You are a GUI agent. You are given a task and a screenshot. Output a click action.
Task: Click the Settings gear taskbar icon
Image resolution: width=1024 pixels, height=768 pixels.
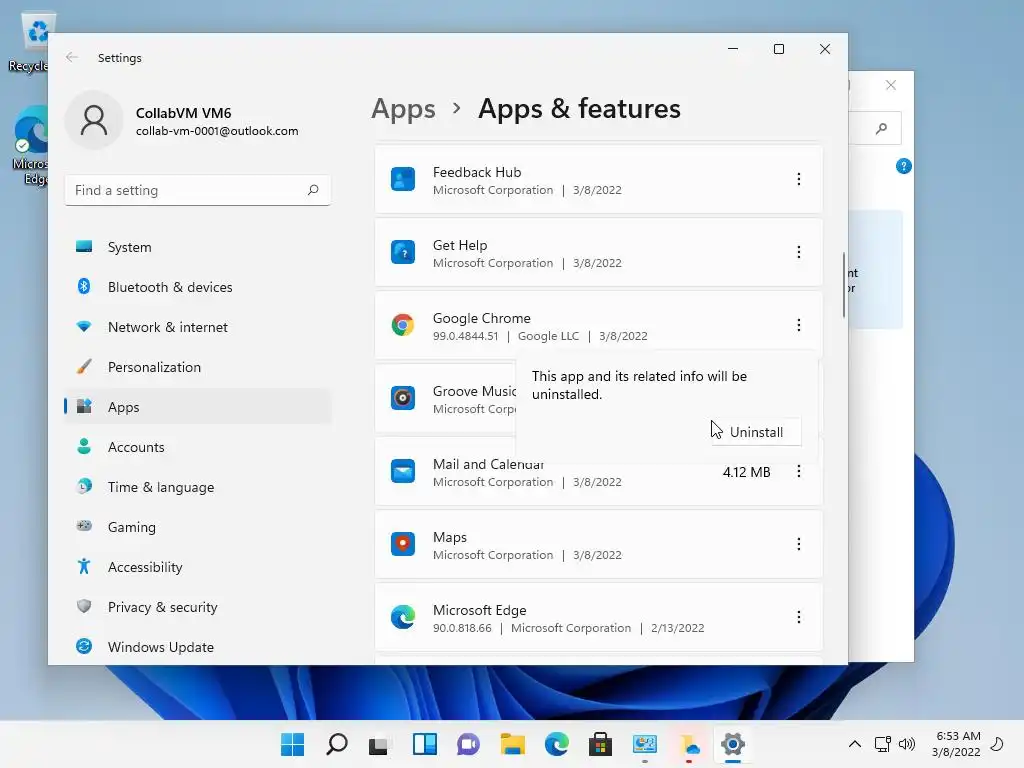click(x=733, y=744)
